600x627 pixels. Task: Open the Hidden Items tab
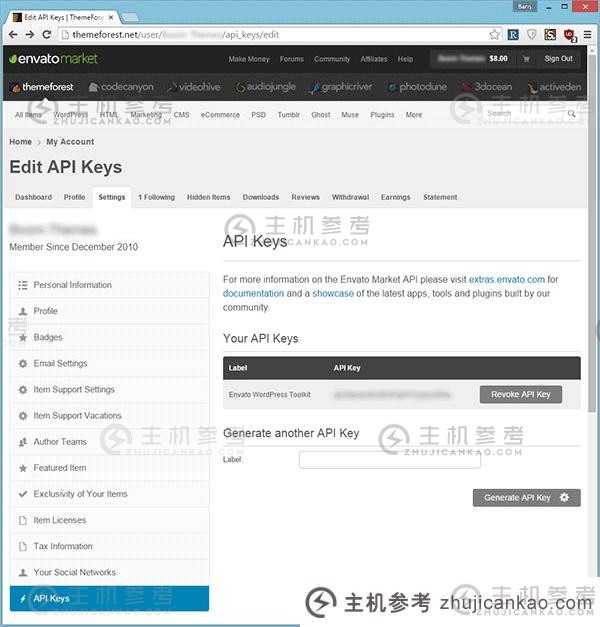click(x=208, y=197)
